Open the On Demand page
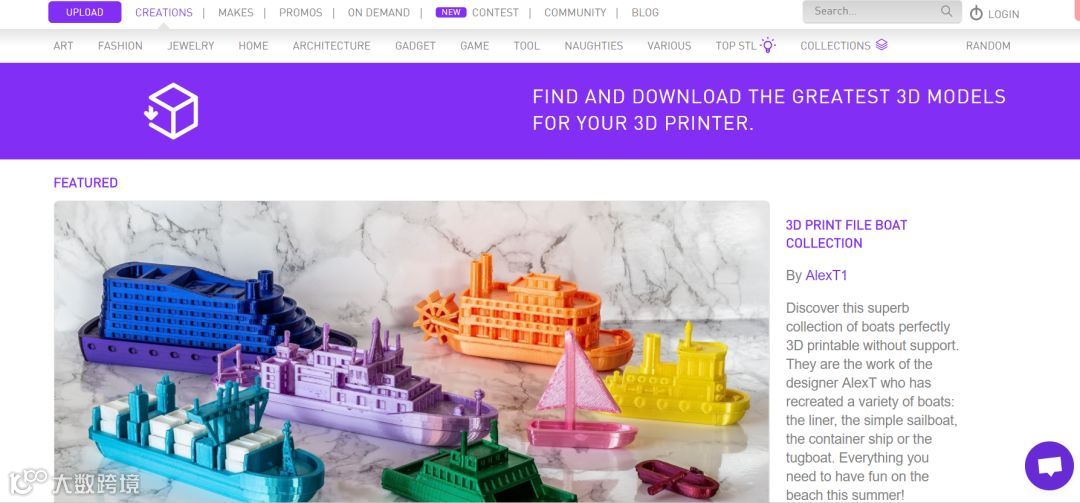 coord(379,12)
